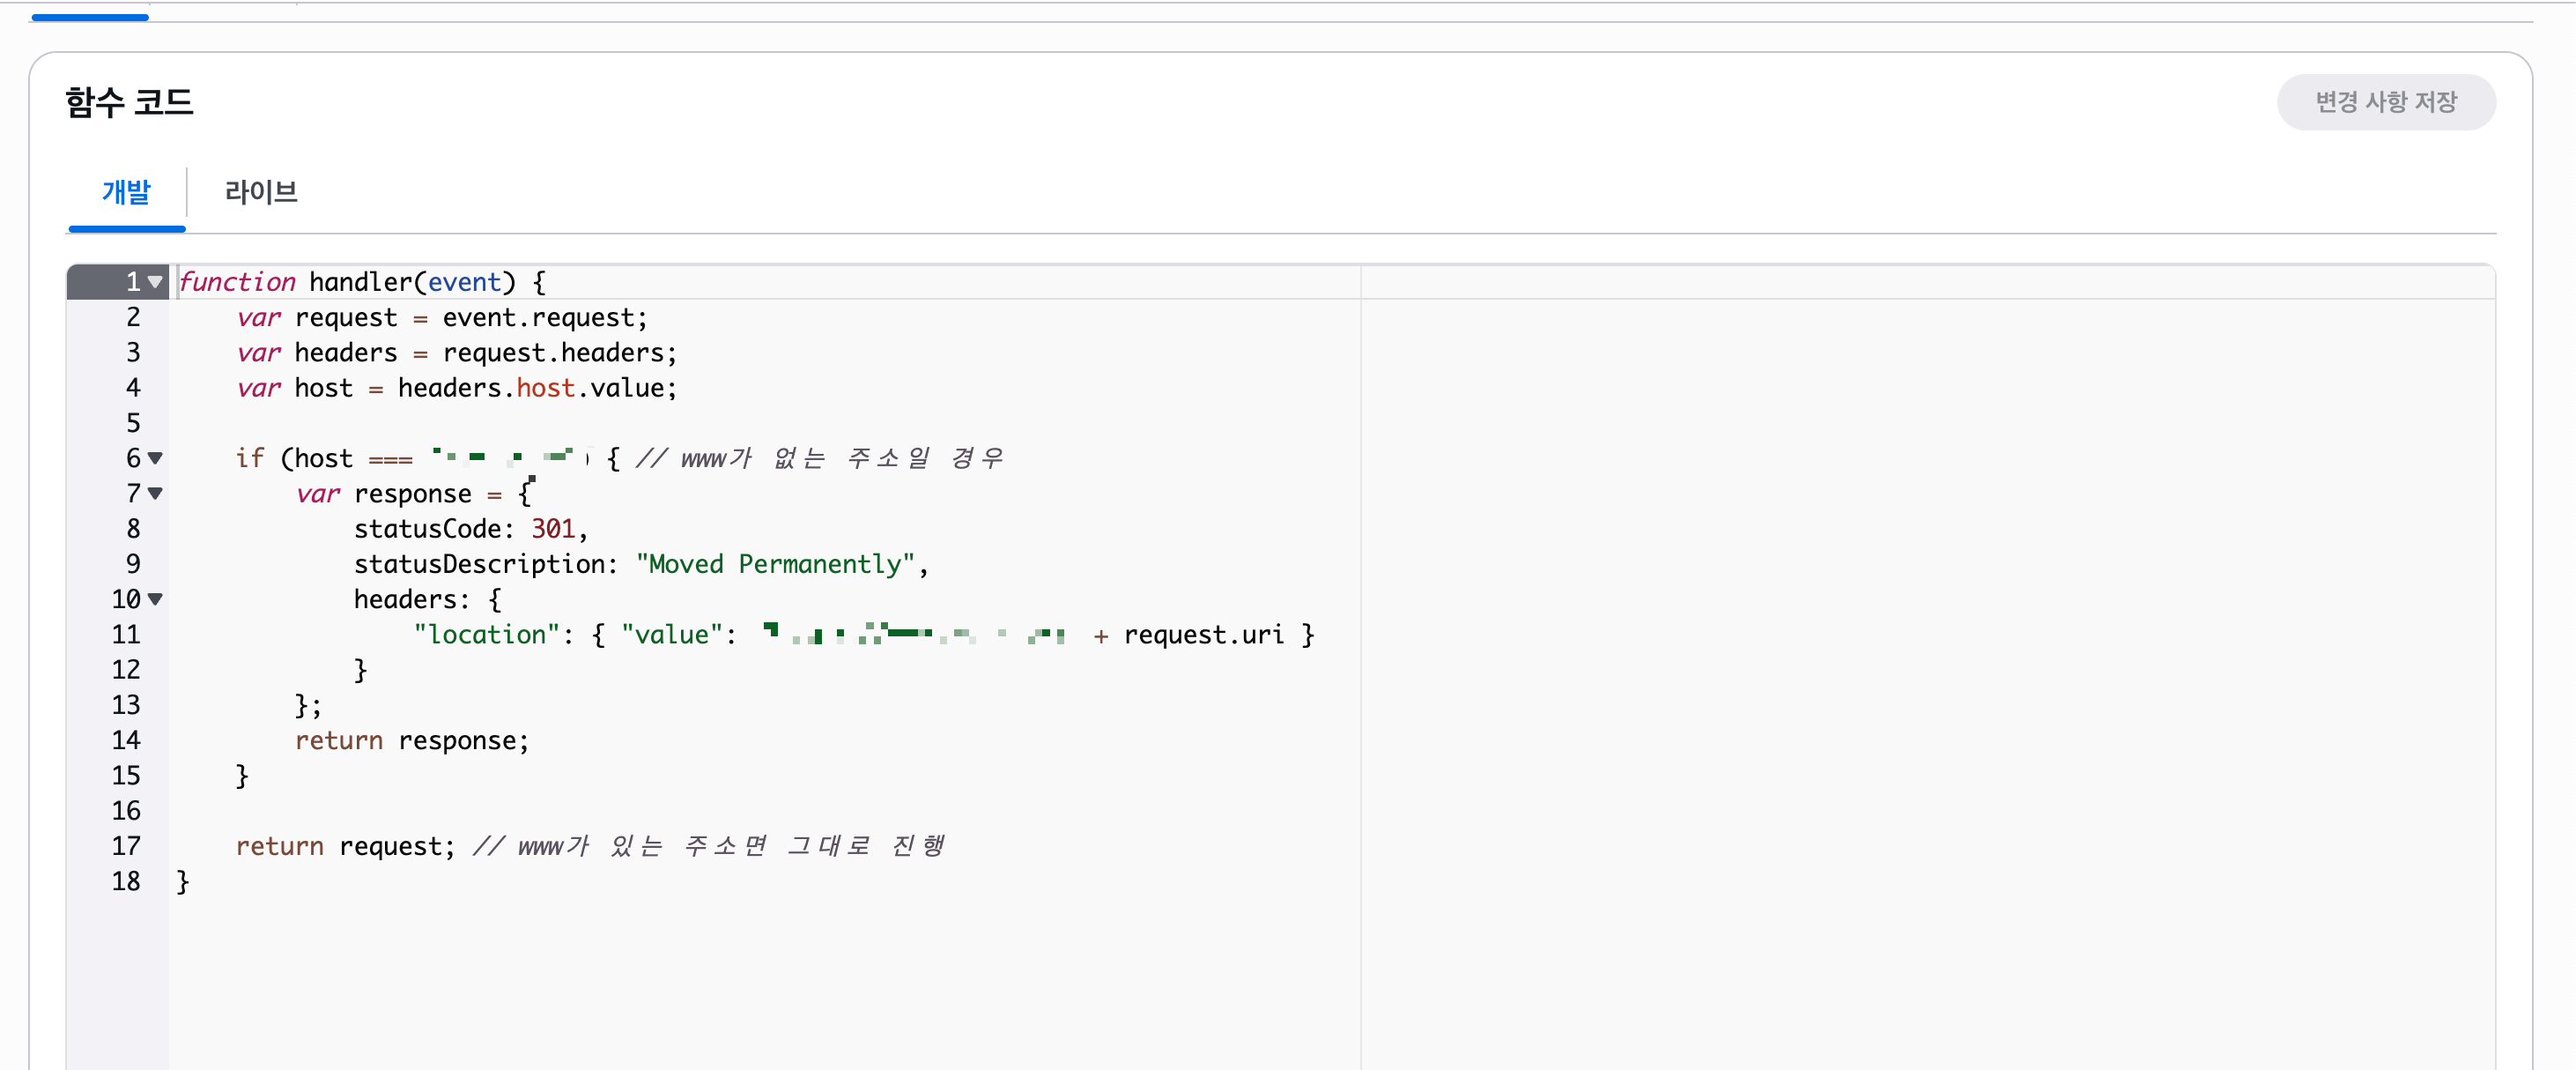The image size is (2576, 1070).
Task: Collapse the function handler fold arrow on line 1
Action: tap(155, 282)
